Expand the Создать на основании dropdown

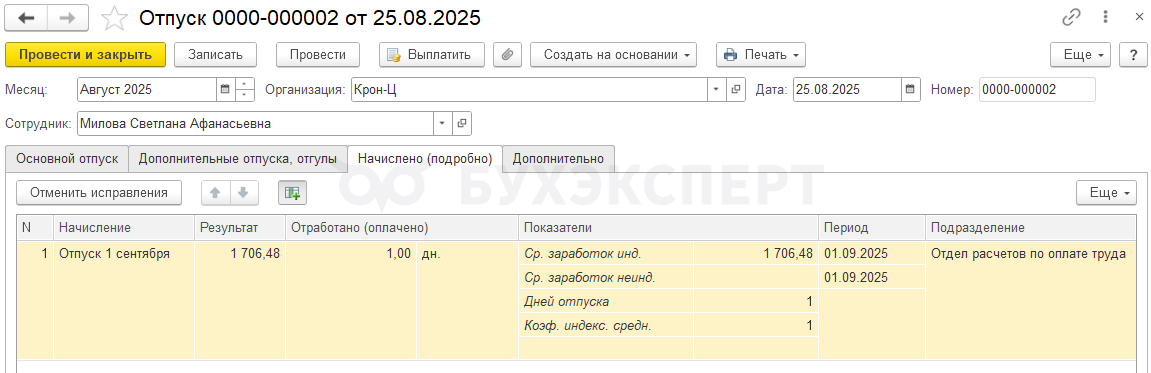point(613,54)
